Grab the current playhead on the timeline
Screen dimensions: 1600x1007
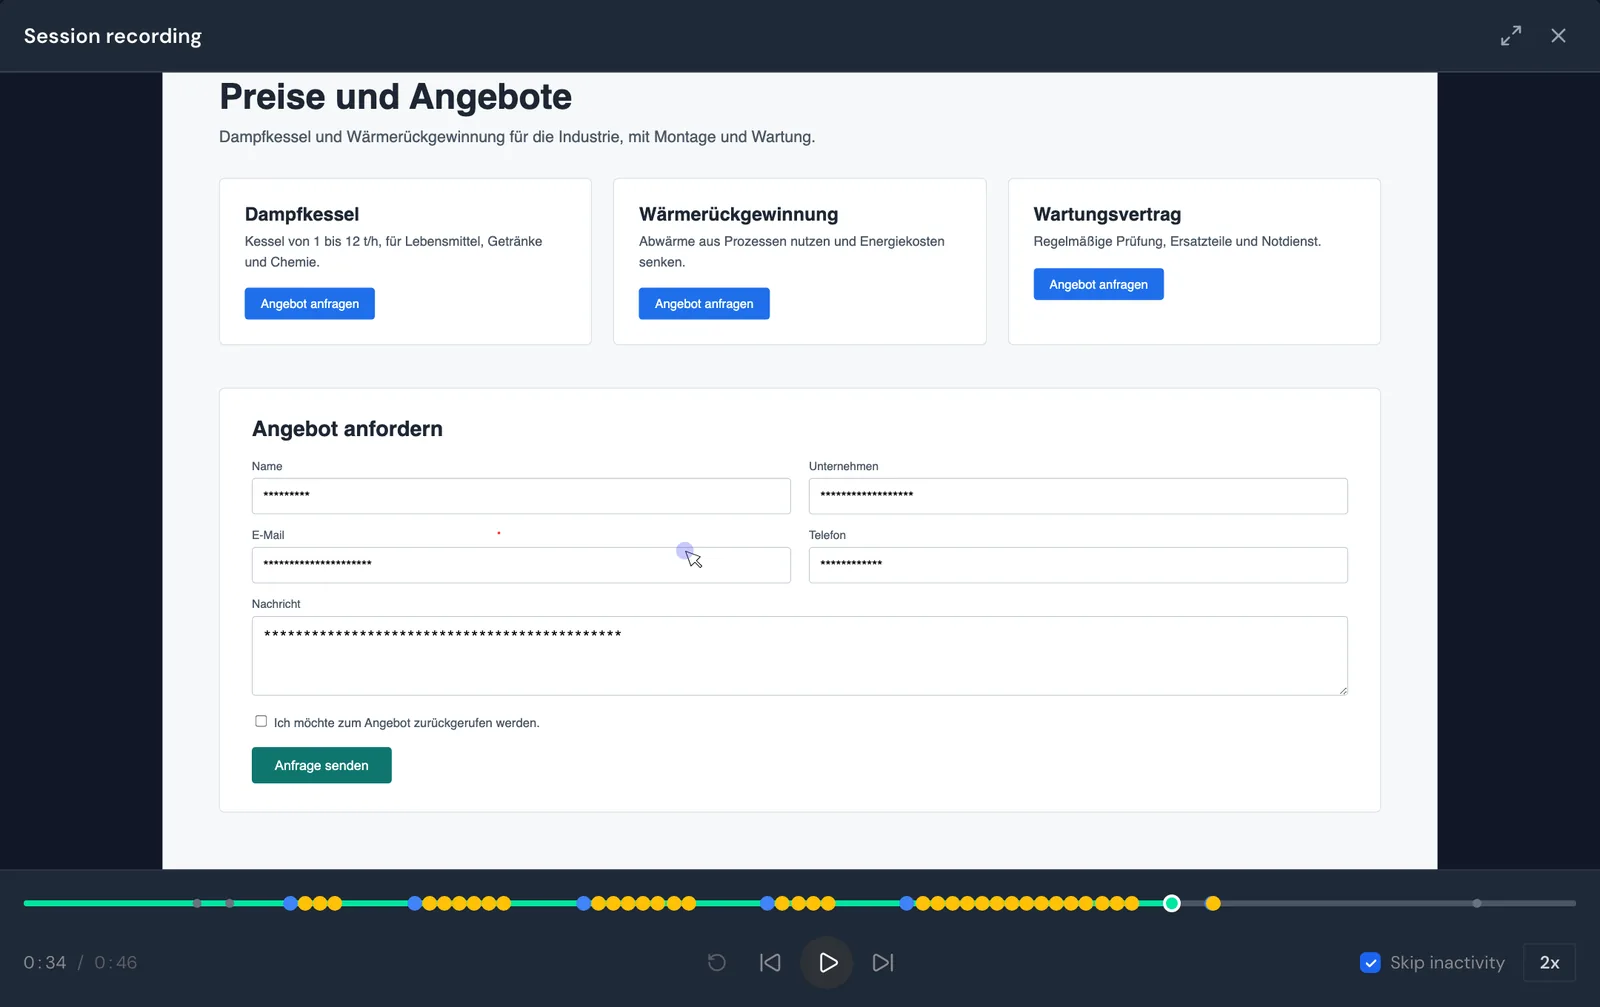click(1172, 903)
